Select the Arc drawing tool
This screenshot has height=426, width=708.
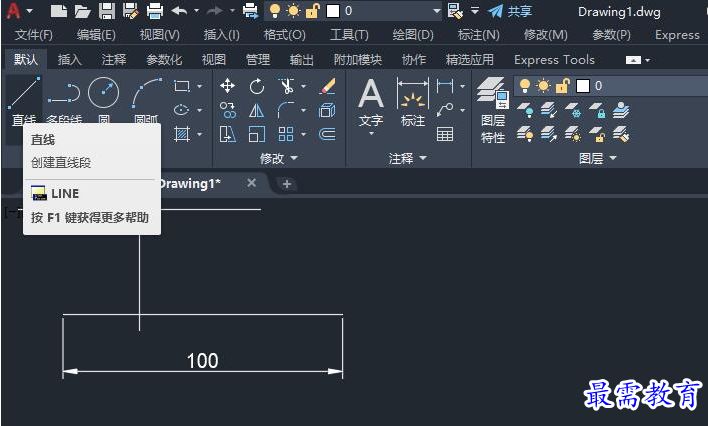146,93
